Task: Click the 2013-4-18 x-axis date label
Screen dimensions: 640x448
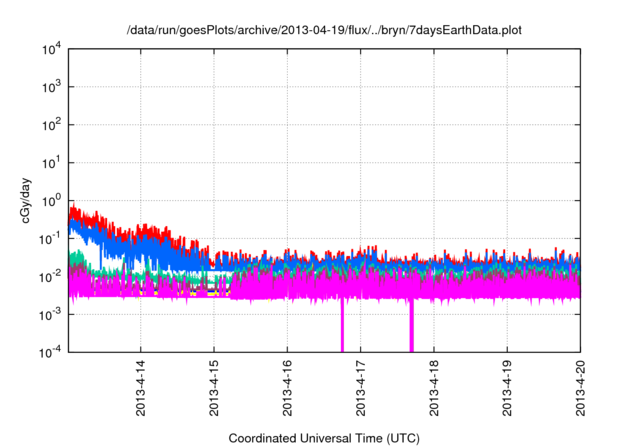Action: [434, 388]
